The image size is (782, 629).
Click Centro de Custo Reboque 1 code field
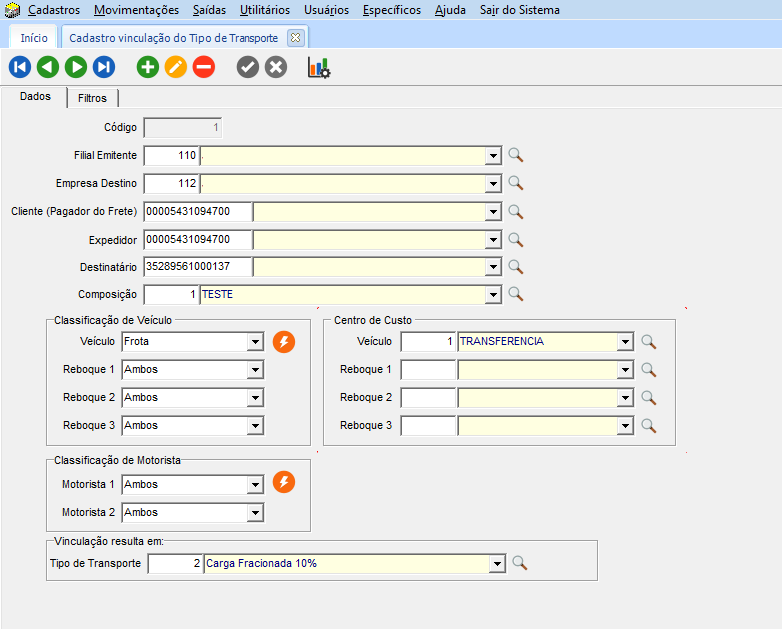428,370
